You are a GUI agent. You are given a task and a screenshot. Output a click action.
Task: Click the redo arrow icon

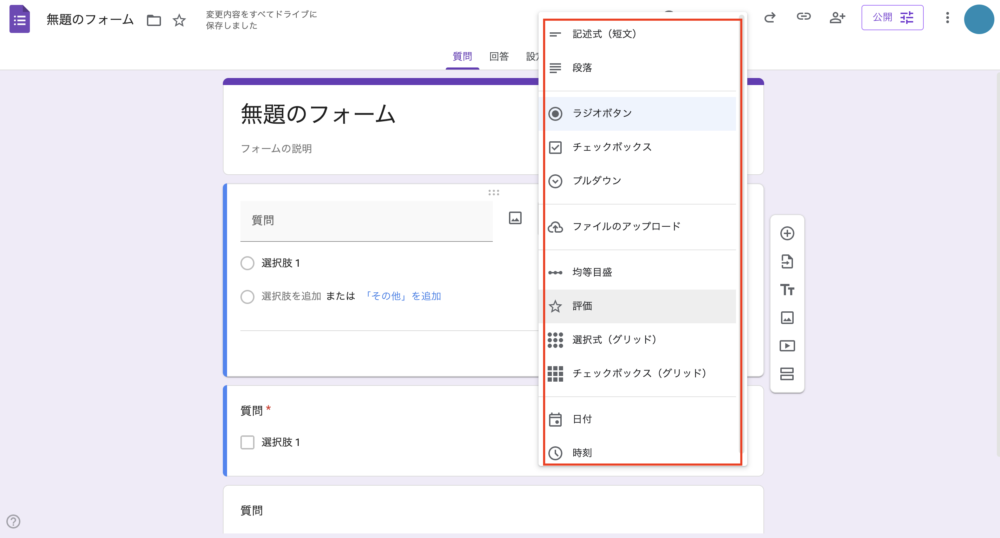click(770, 17)
